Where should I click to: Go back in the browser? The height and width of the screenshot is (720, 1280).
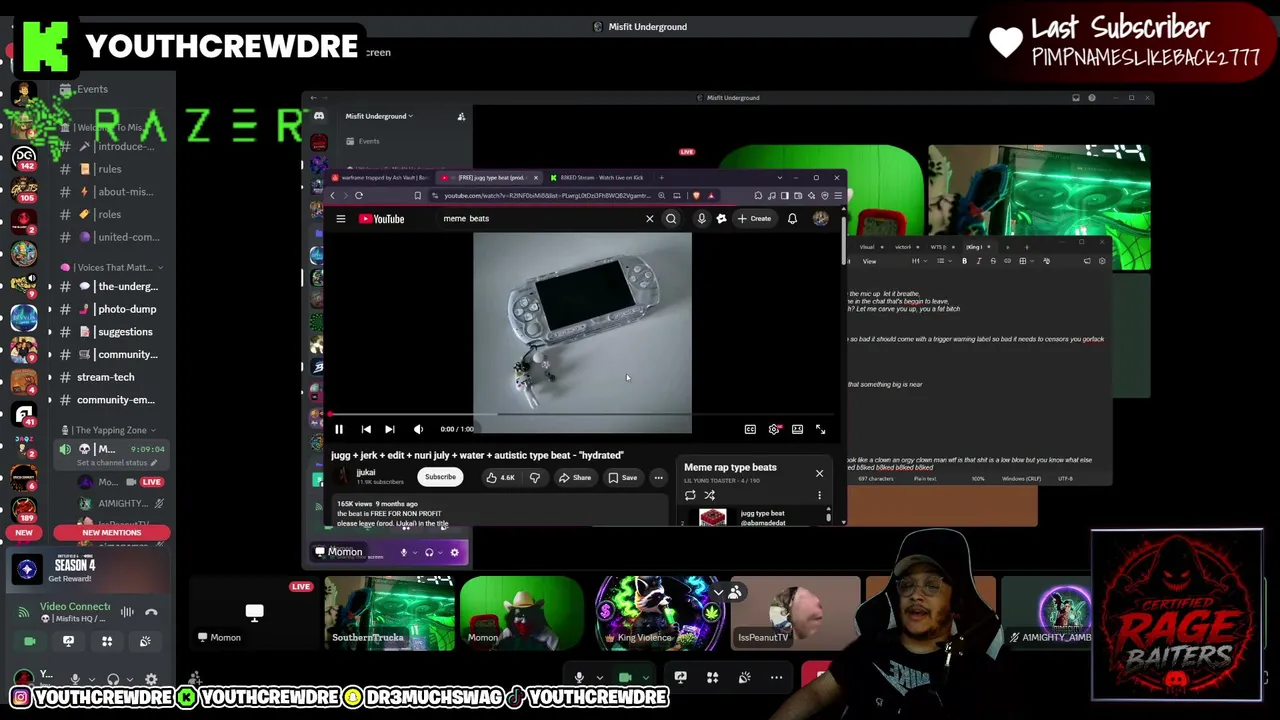(x=333, y=196)
